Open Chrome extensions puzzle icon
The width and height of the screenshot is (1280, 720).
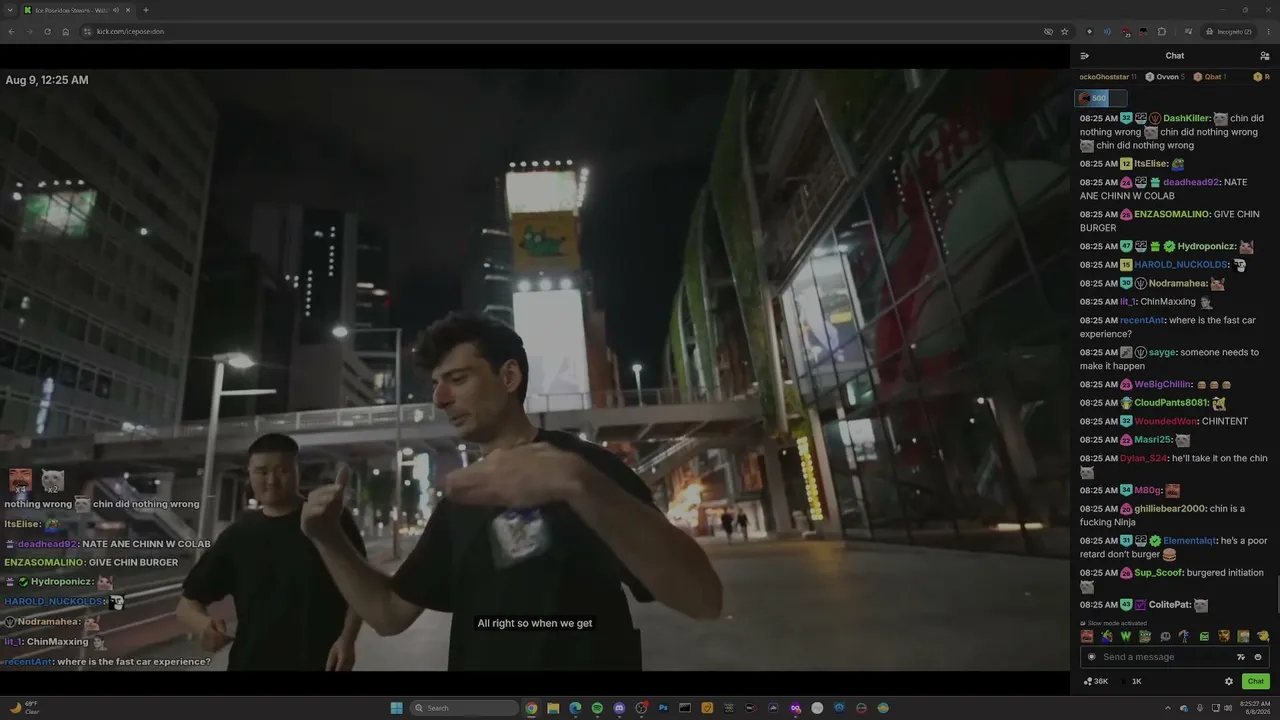point(1162,31)
